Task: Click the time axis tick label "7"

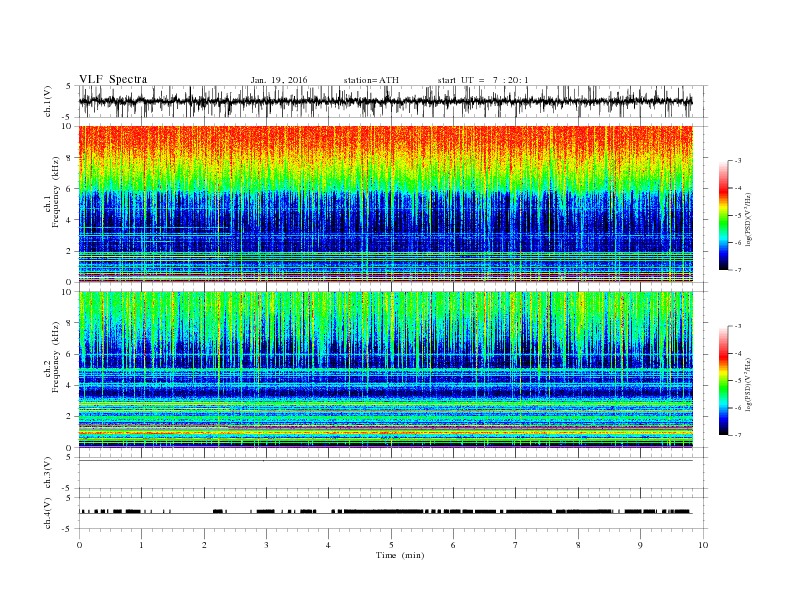Action: click(516, 545)
